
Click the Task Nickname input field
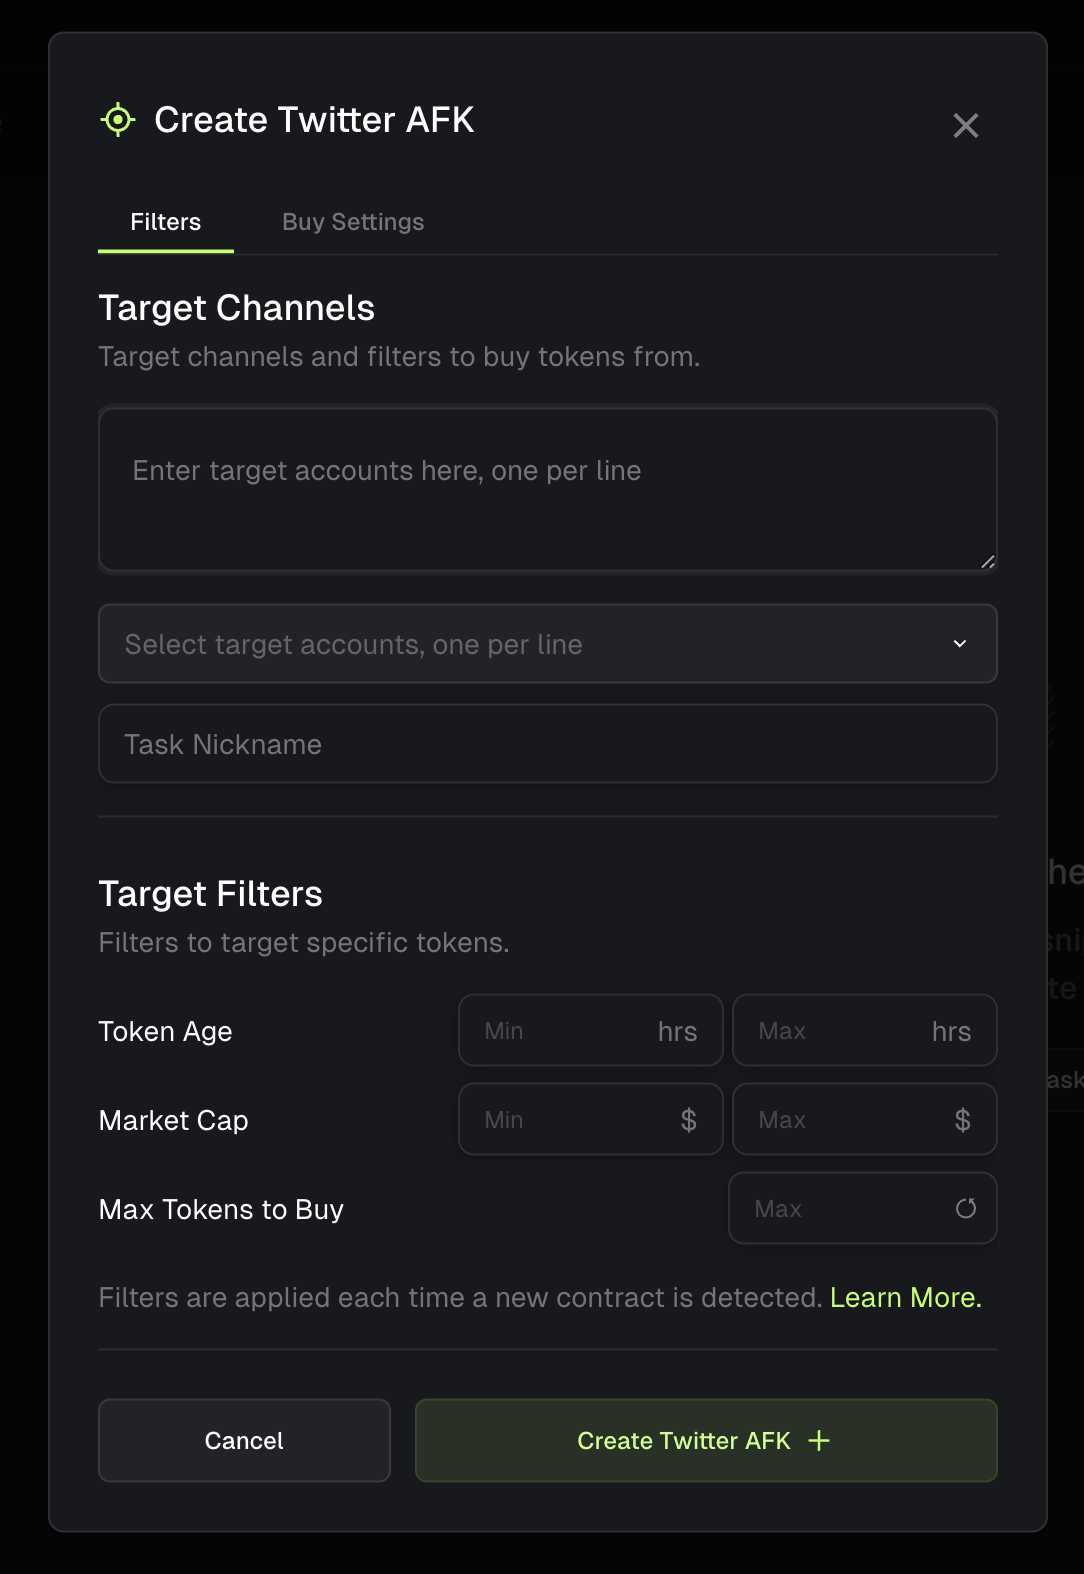[x=547, y=744]
